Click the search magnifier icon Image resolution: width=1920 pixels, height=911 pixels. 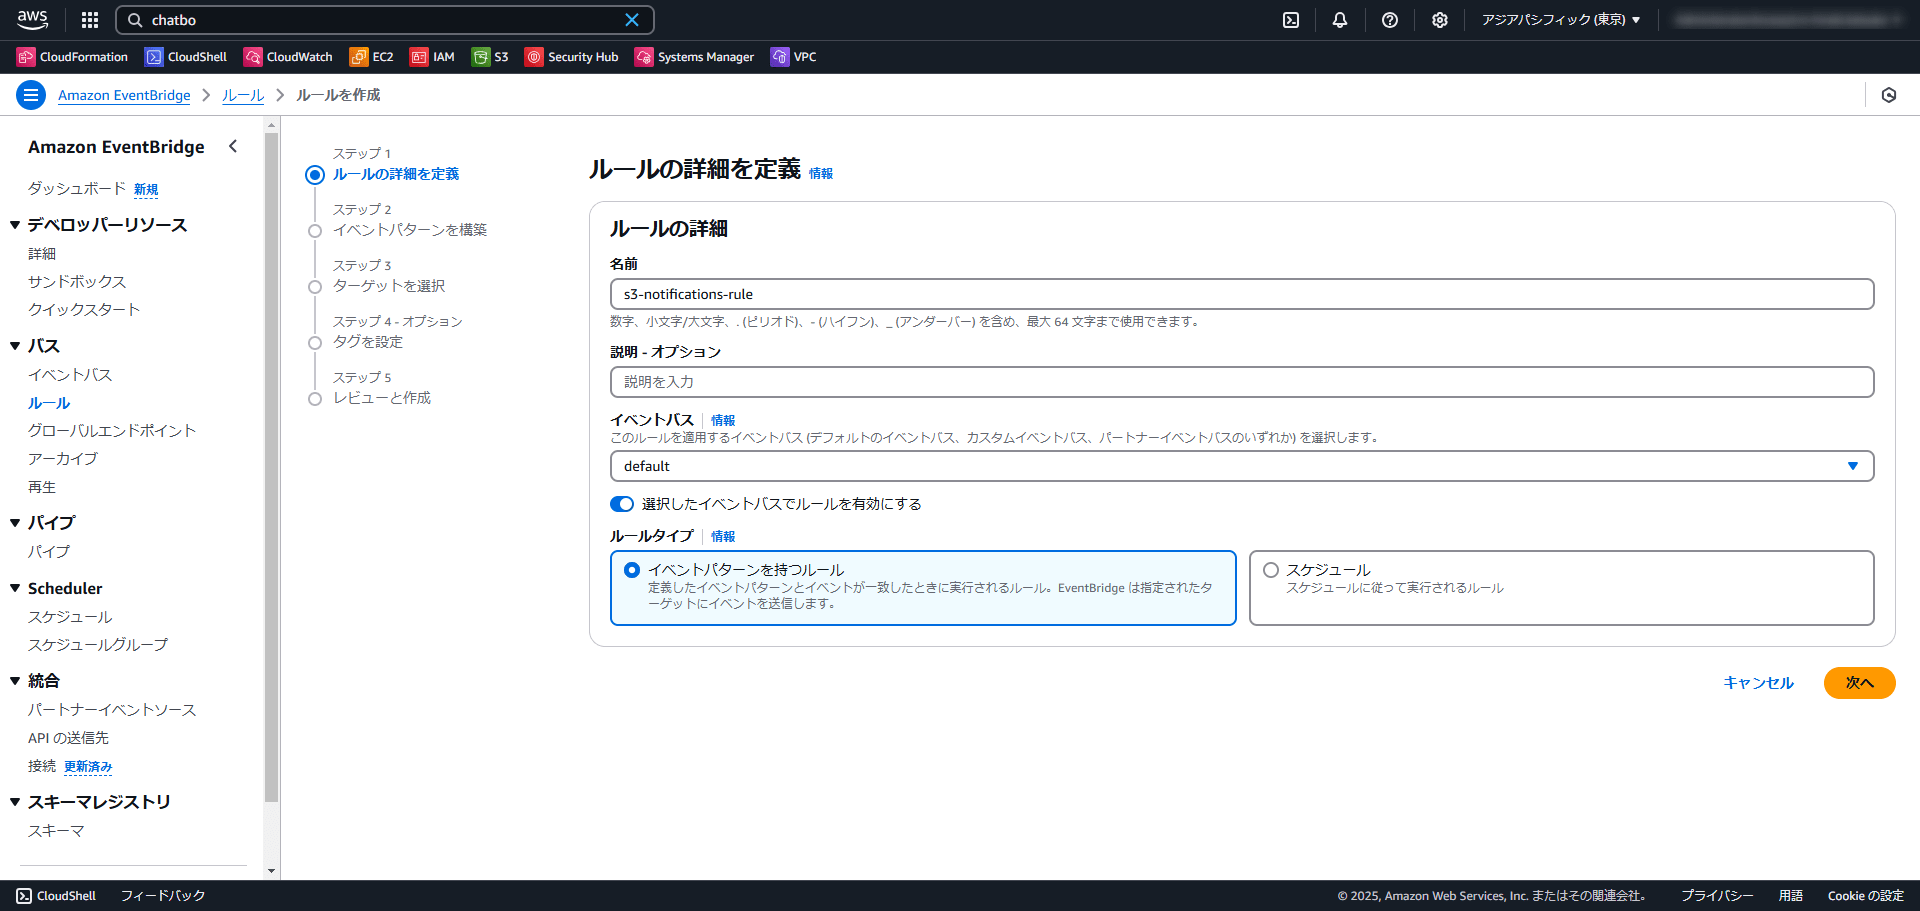click(135, 20)
